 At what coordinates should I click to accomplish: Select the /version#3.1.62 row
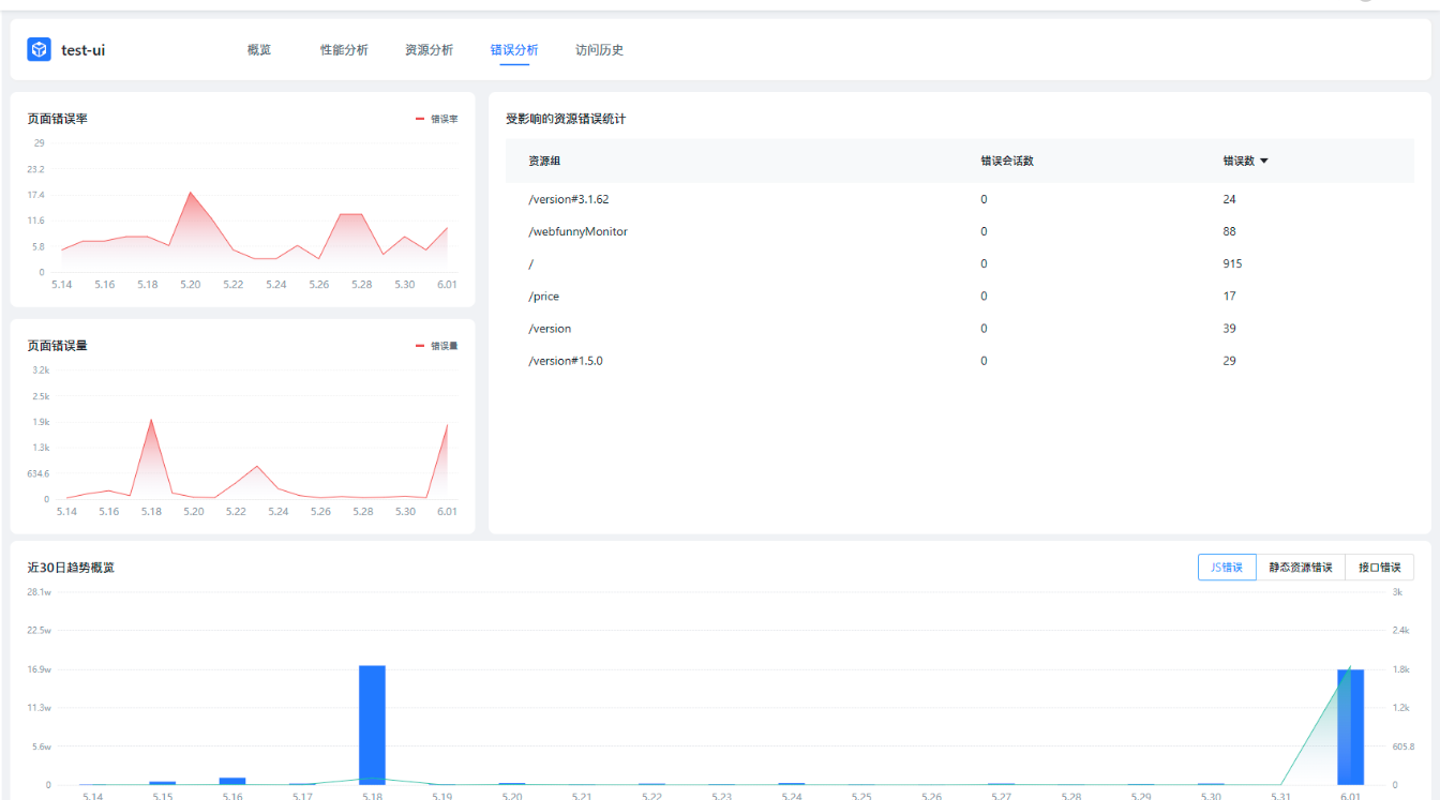tap(960, 199)
